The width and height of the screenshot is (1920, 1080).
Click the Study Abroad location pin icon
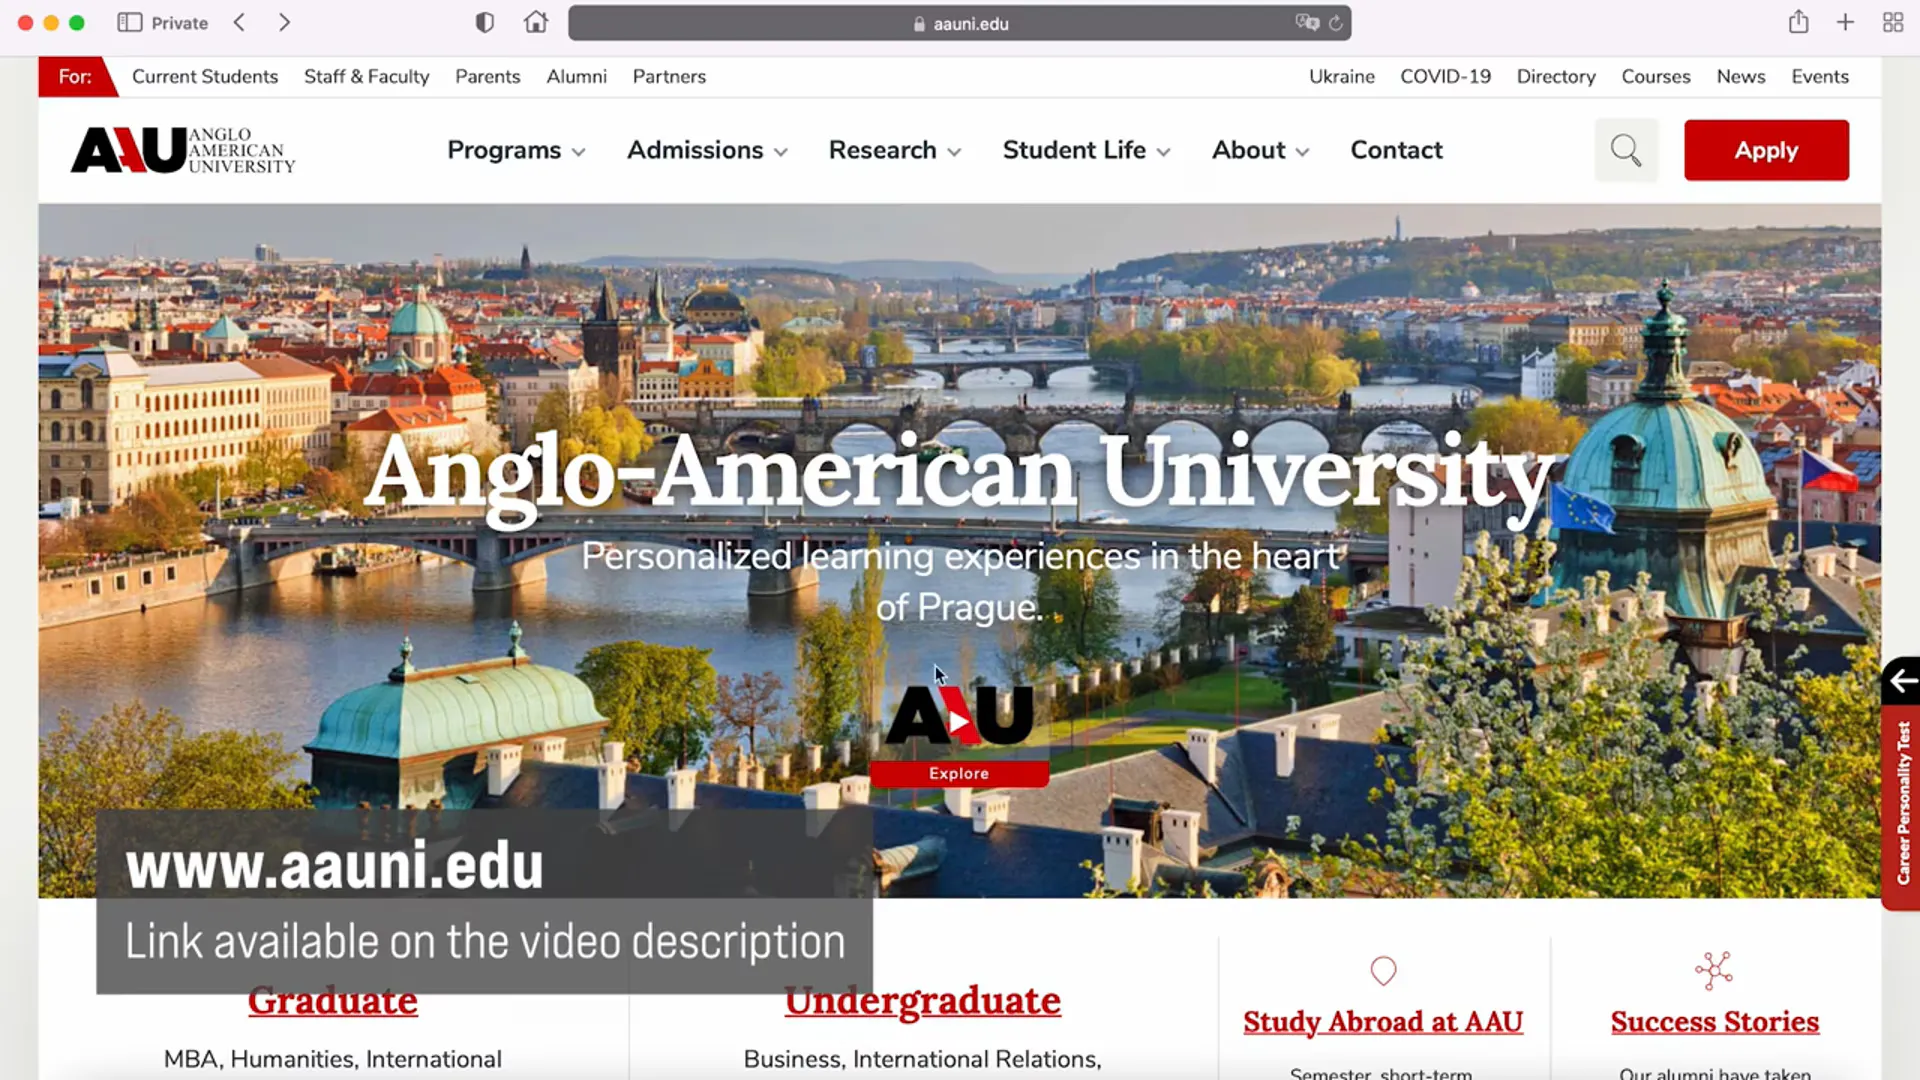(1383, 971)
